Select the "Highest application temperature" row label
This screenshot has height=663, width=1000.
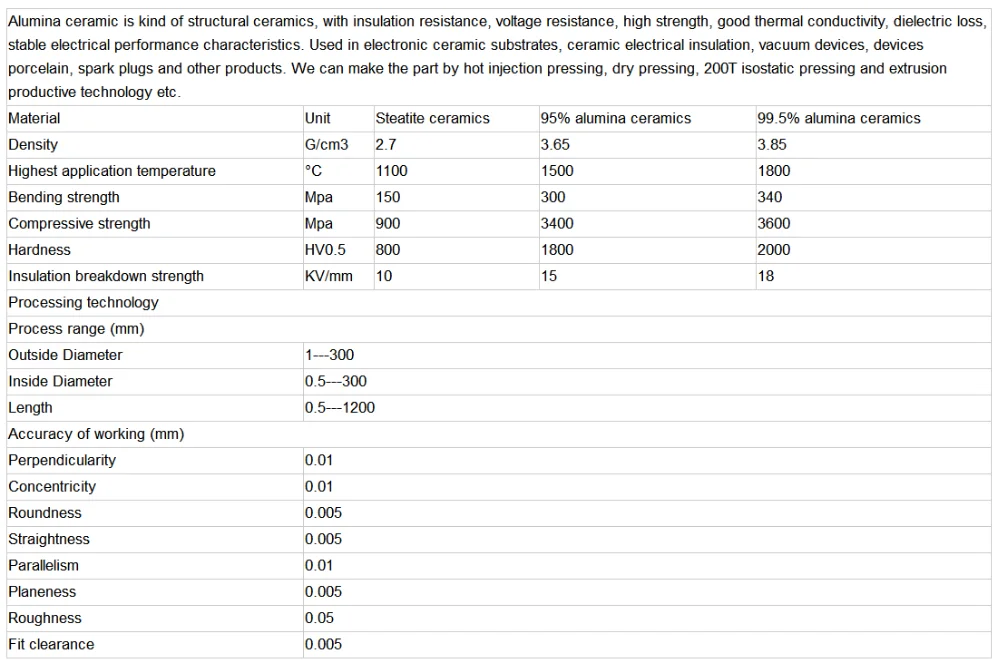pos(112,171)
